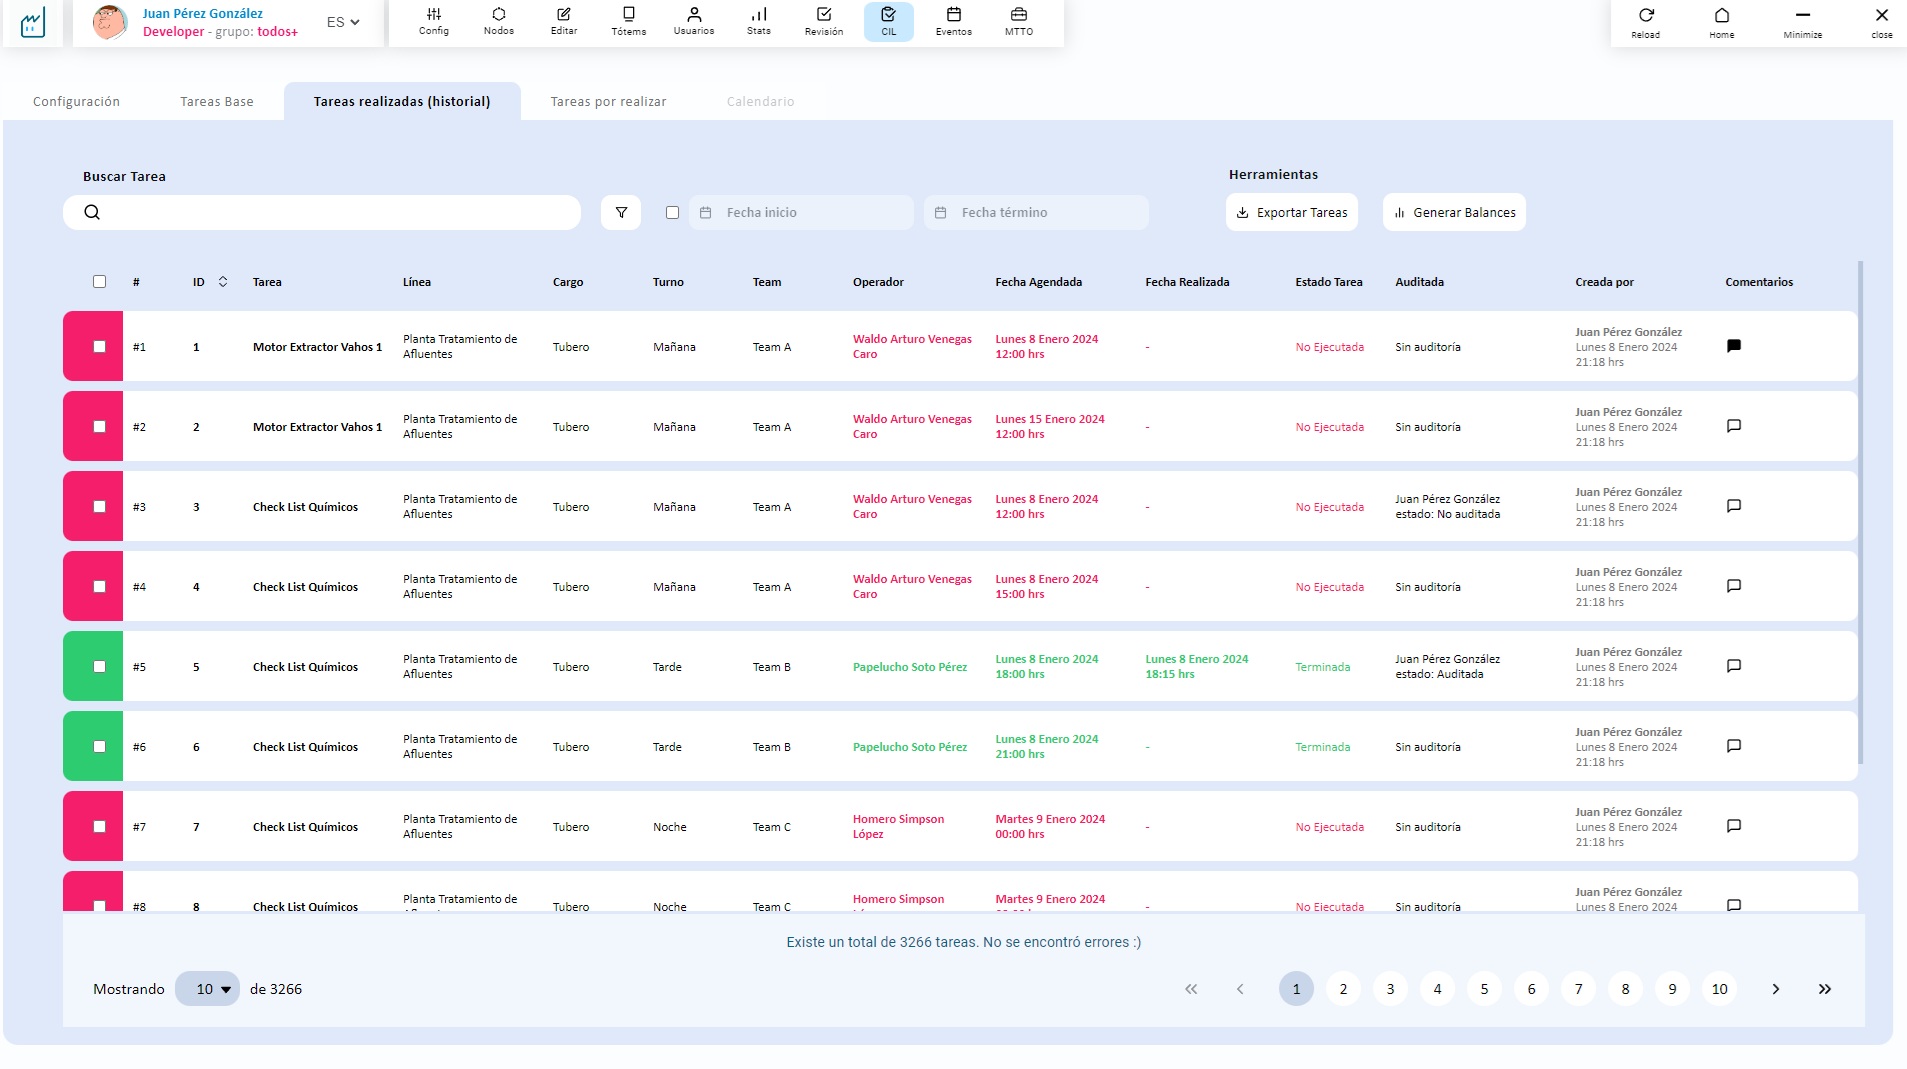Image resolution: width=1907 pixels, height=1069 pixels.
Task: Click the pink status block of task #7
Action: click(x=93, y=826)
